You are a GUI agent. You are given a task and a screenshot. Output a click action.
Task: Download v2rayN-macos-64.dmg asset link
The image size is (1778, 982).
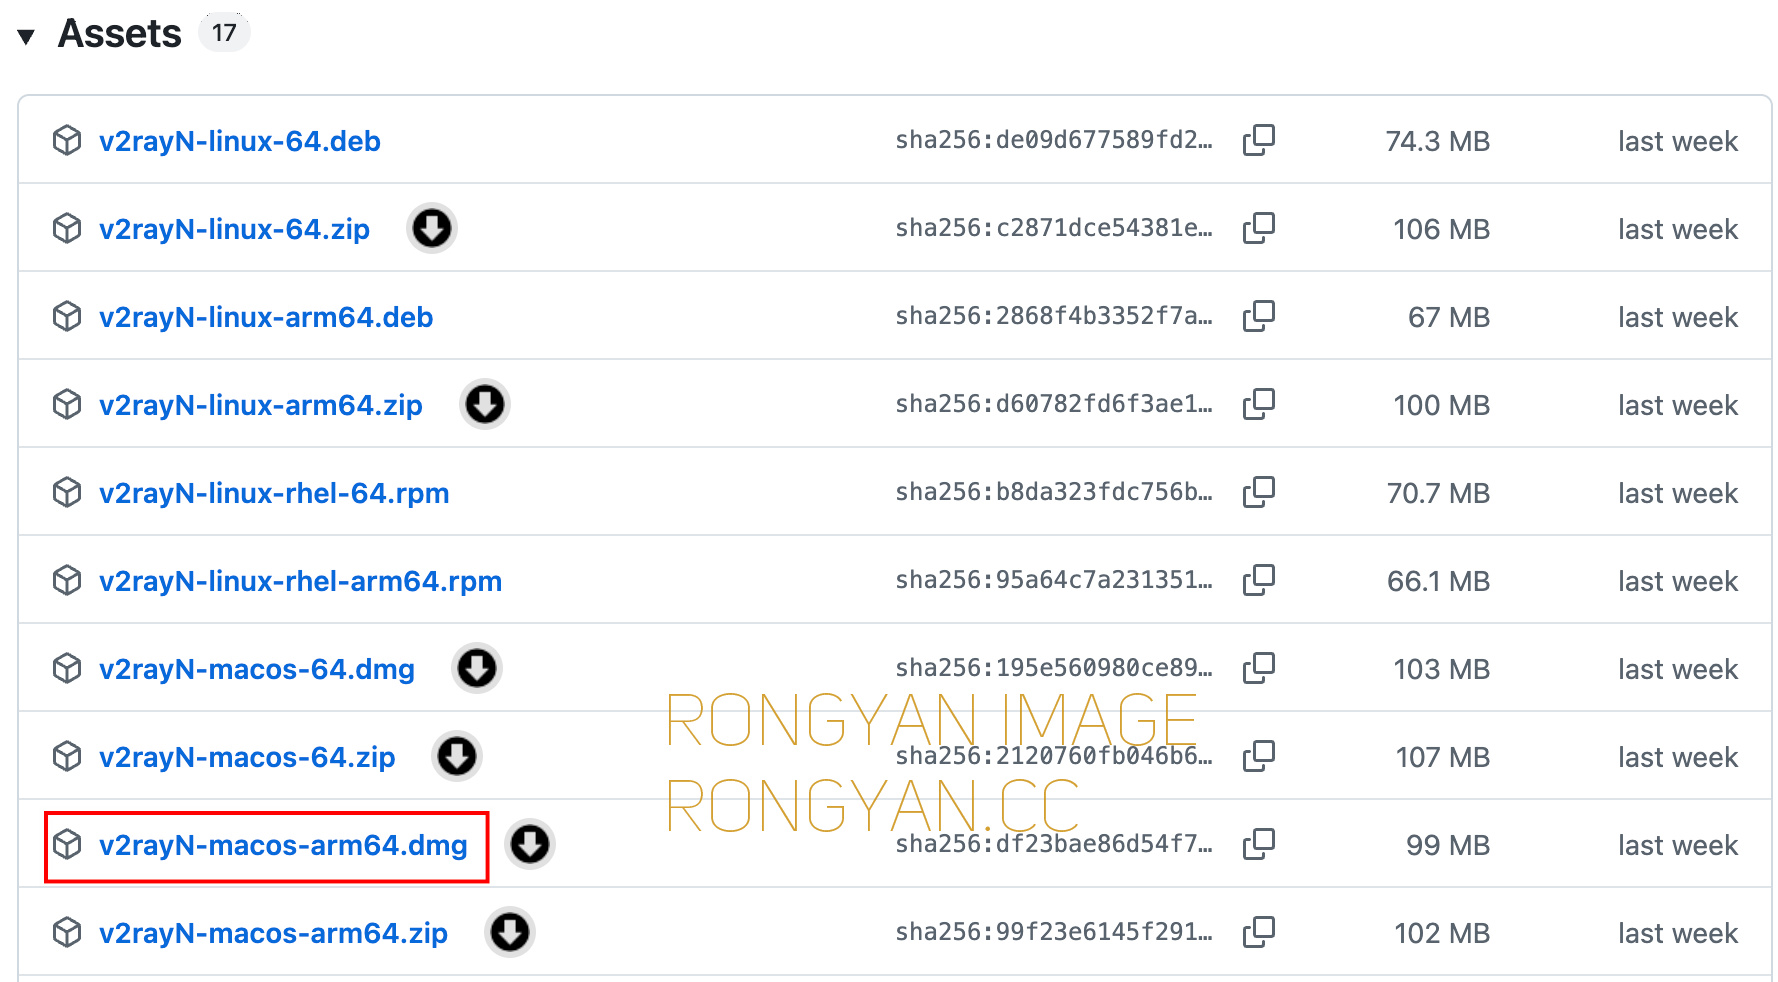pos(257,669)
